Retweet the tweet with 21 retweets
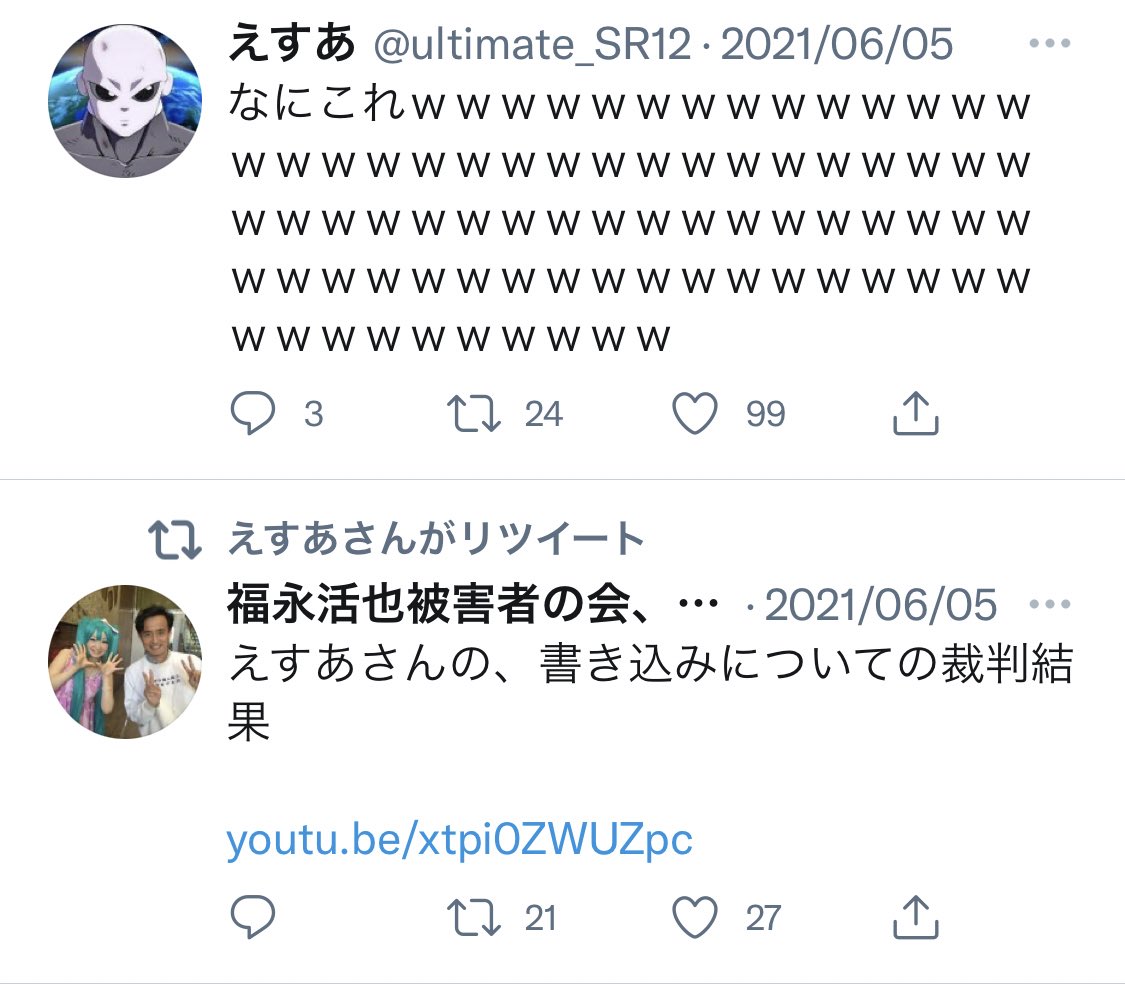The width and height of the screenshot is (1125, 984). tap(474, 918)
